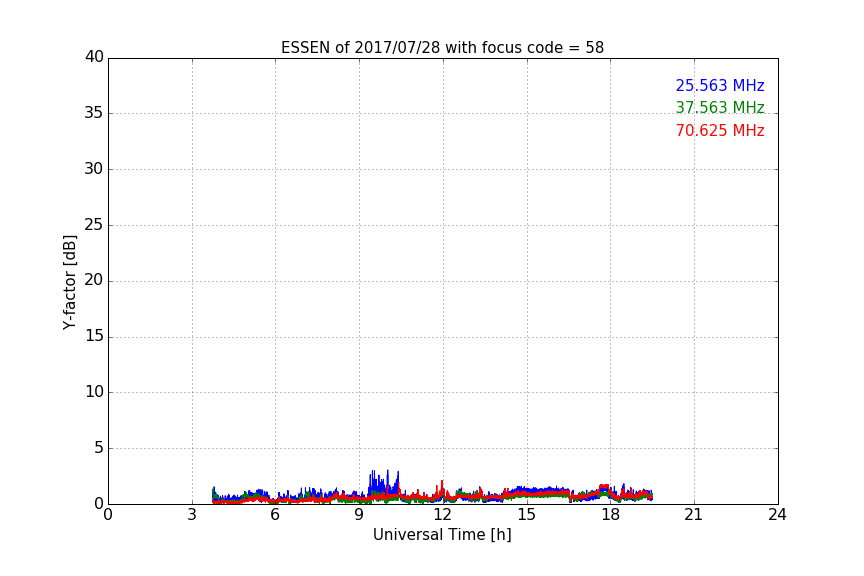Click y-axis tick value 40
Image resolution: width=864 pixels, height=576 pixels.
(94, 57)
